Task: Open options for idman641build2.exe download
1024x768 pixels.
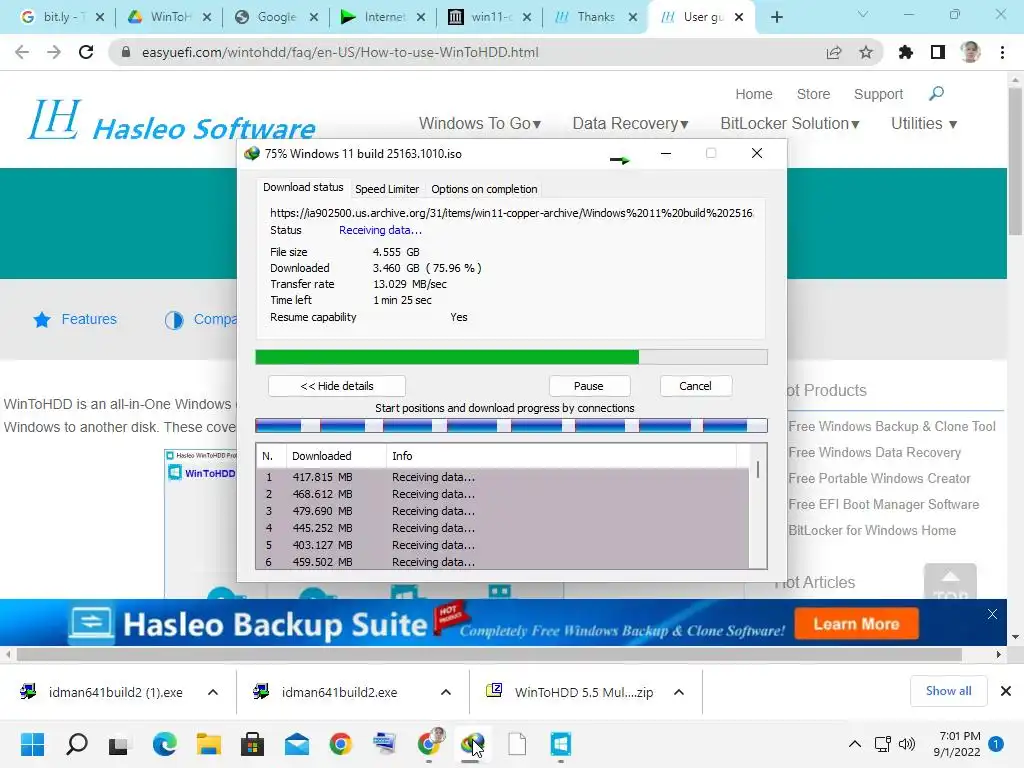Action: pos(446,692)
